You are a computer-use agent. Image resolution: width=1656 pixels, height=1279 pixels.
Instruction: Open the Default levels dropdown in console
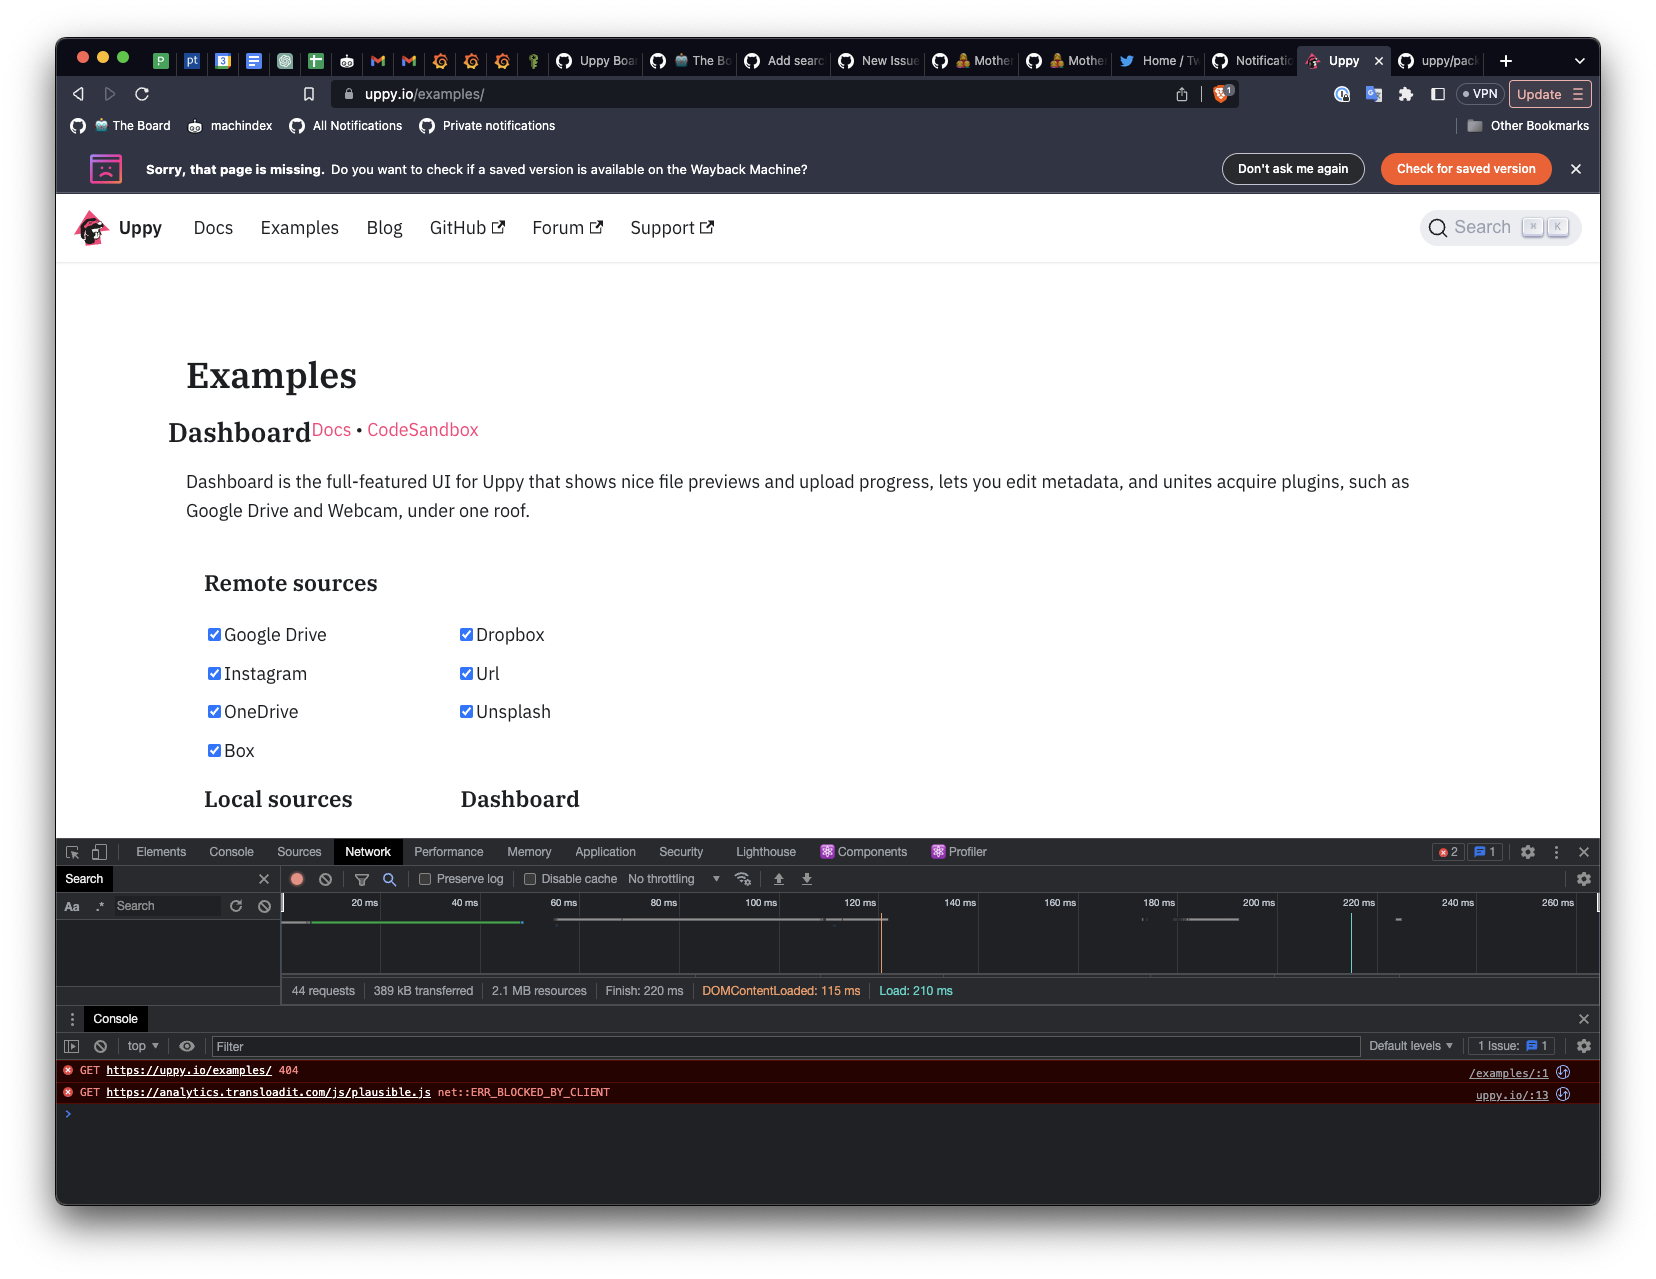(1410, 1046)
